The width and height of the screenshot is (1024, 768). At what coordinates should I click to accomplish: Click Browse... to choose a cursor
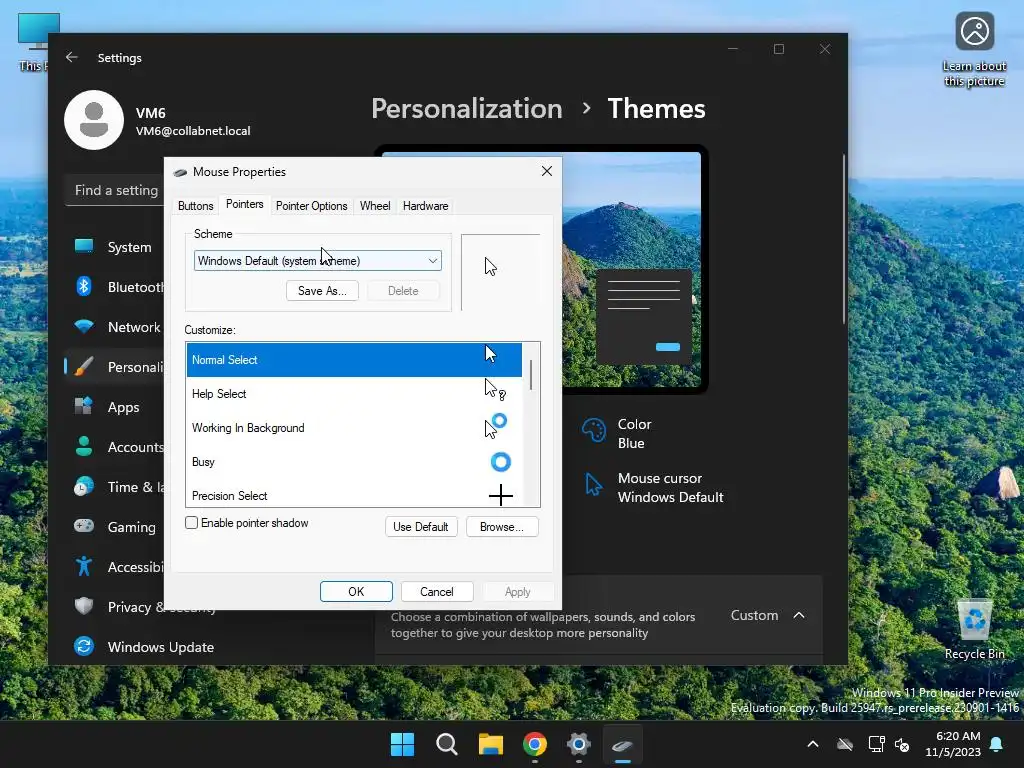(x=502, y=526)
